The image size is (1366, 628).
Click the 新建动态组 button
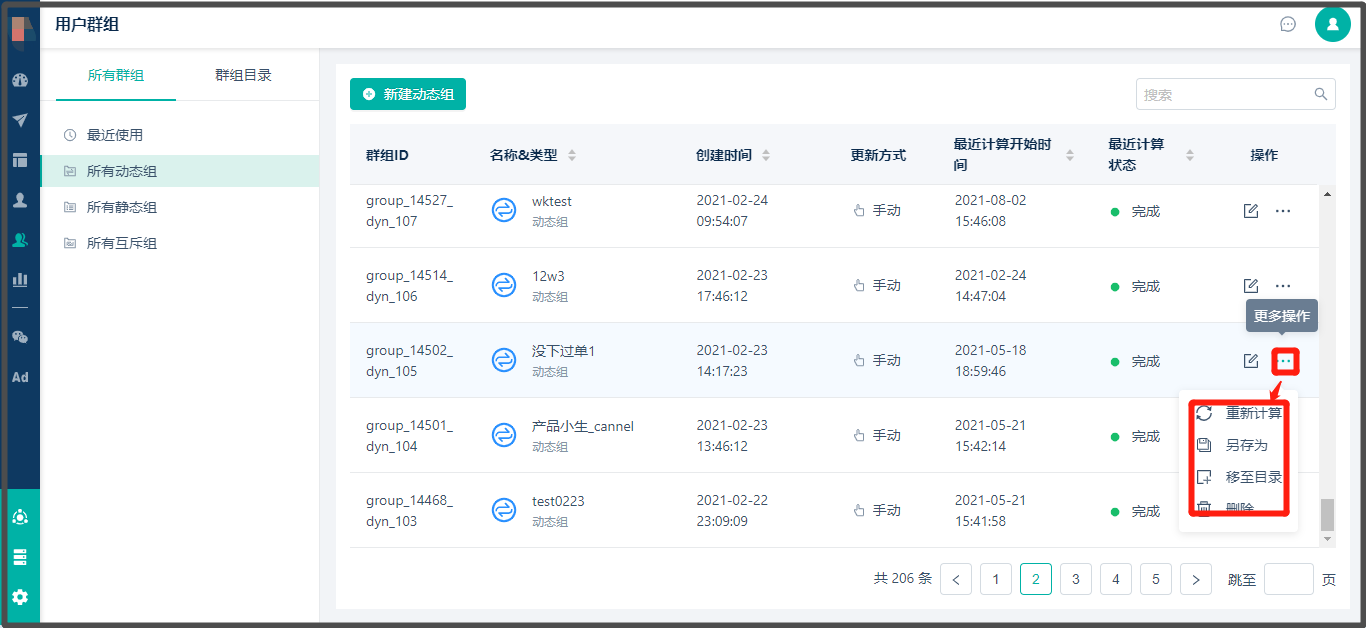click(x=408, y=94)
